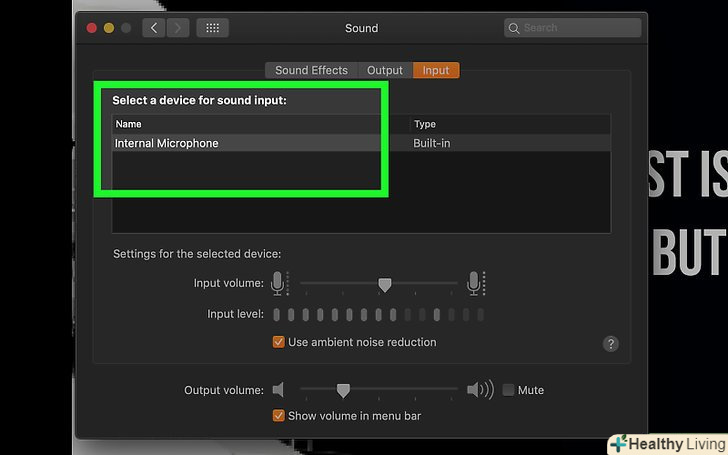Minimize the Sound window with yellow button
This screenshot has width=728, height=455.
(109, 28)
